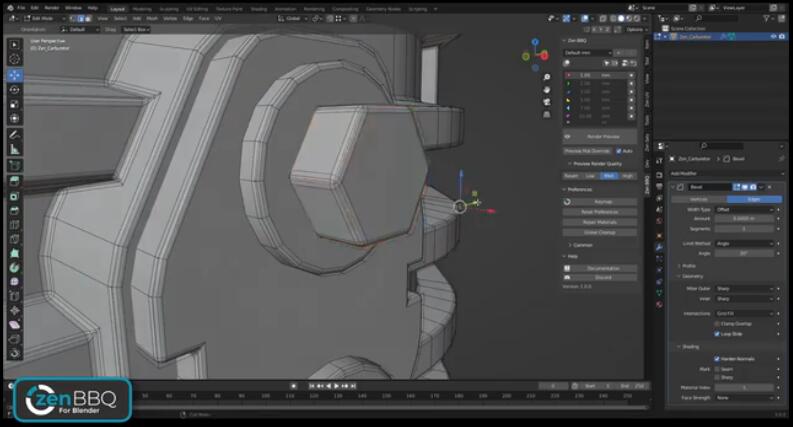
Task: Click the viewport zoom magnifier icon
Action: coord(547,77)
